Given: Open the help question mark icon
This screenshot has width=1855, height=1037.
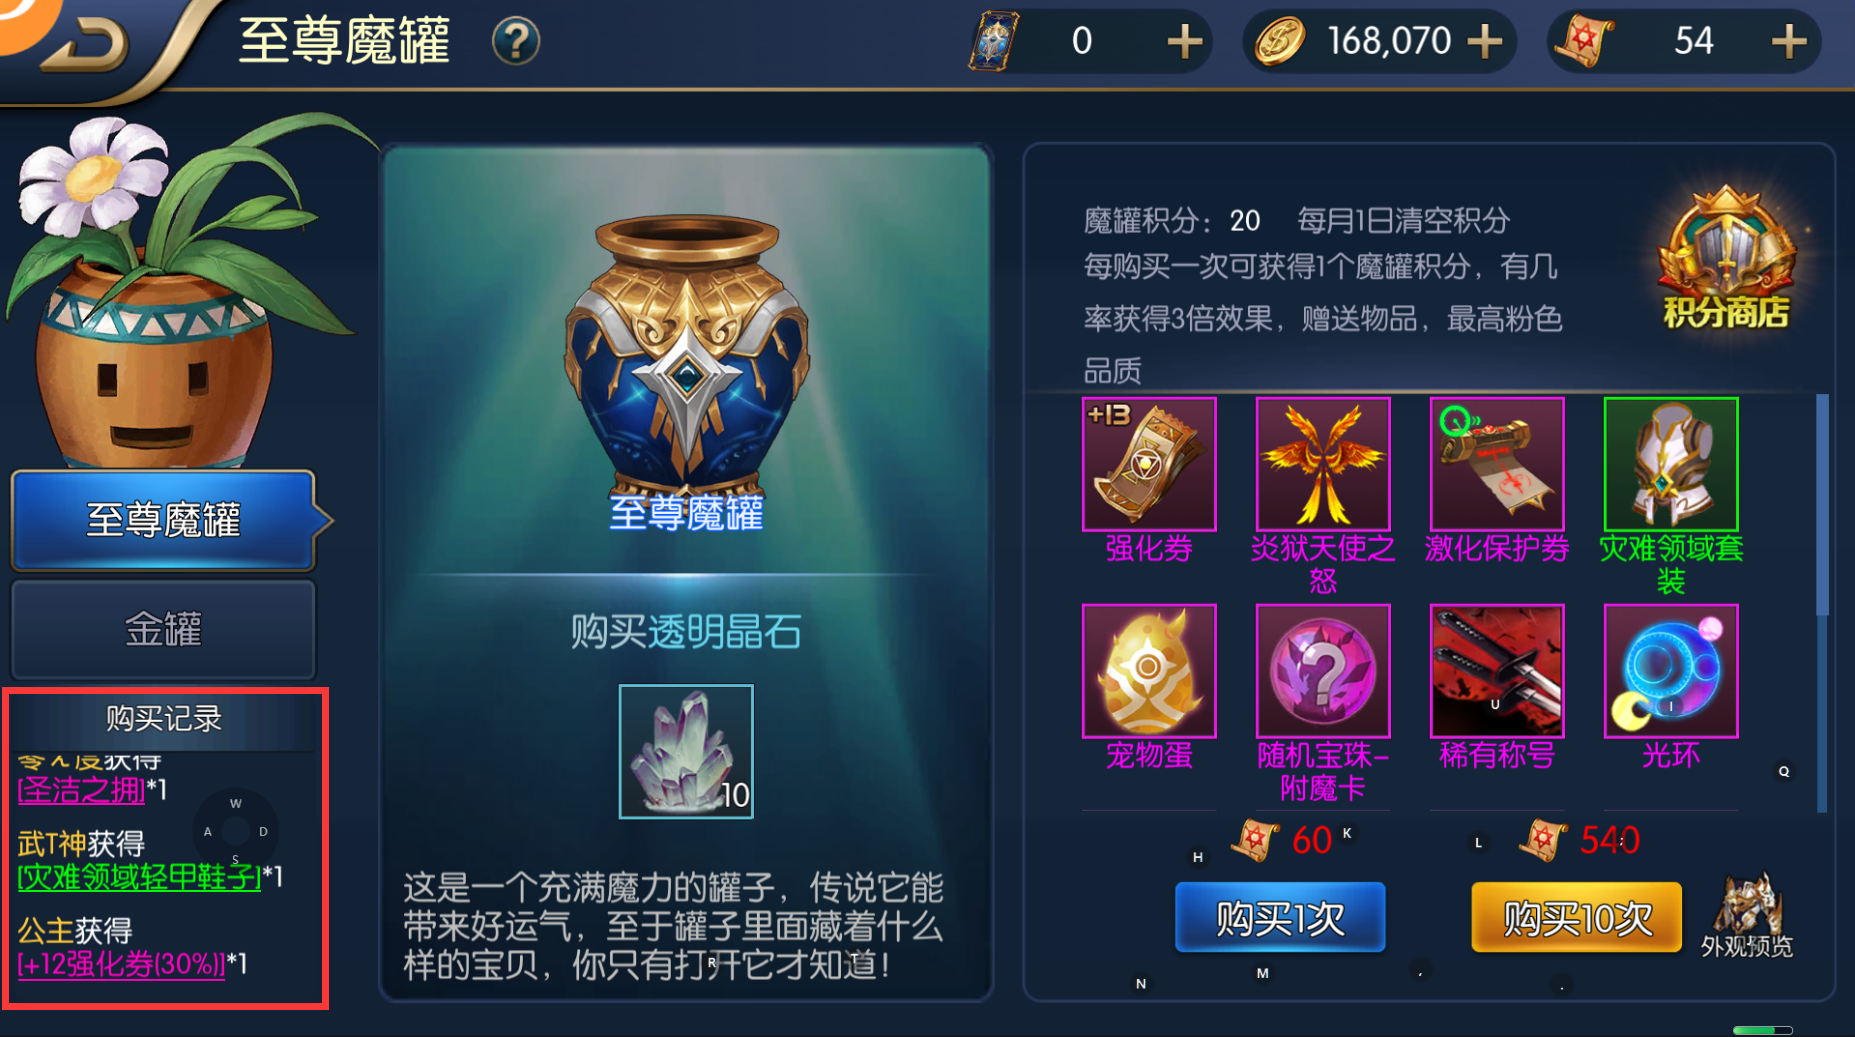Looking at the screenshot, I should (x=516, y=42).
